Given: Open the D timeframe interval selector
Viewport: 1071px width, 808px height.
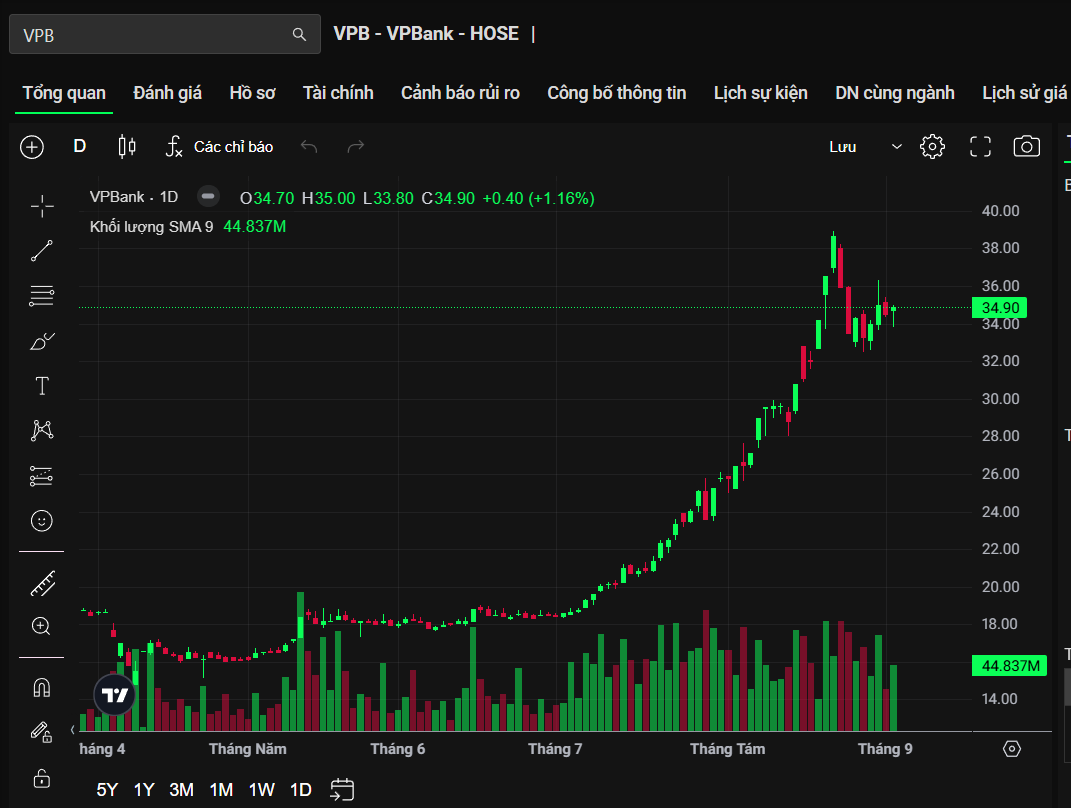Looking at the screenshot, I should click(80, 146).
